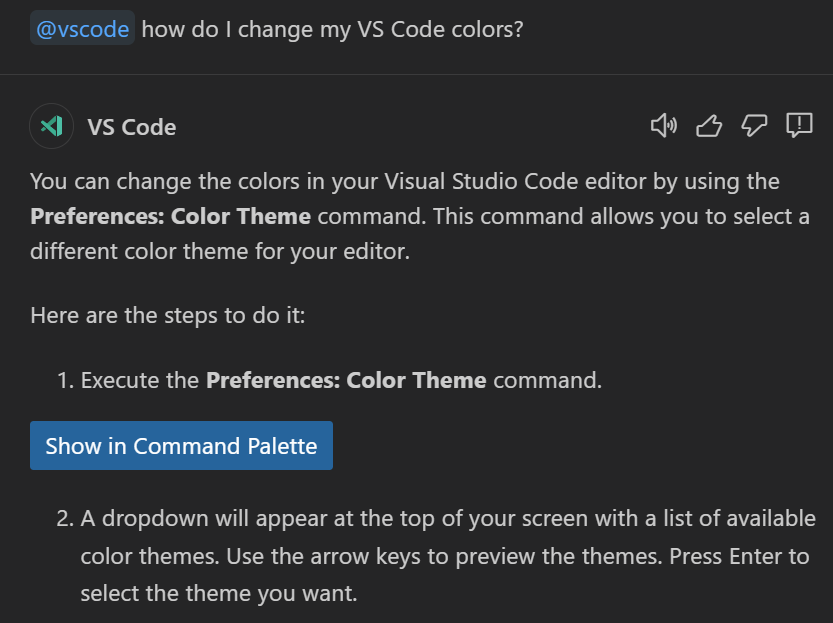
Task: Click bold Preferences: Color Theme in step 1
Action: click(x=346, y=380)
